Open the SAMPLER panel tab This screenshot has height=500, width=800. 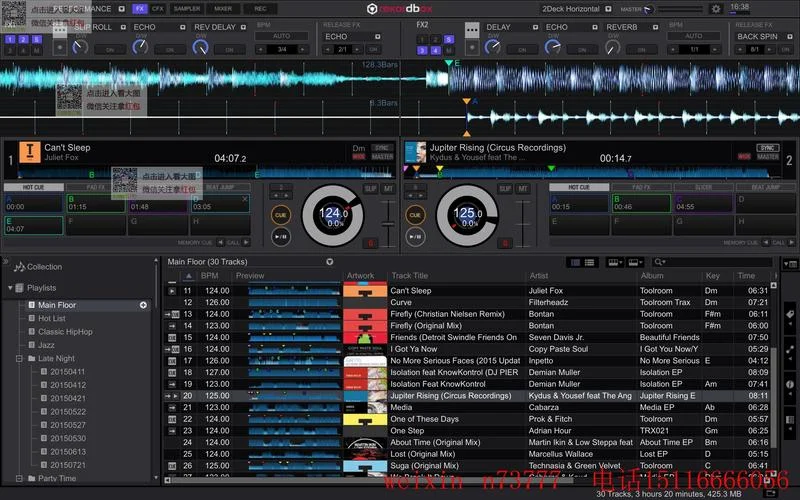187,9
